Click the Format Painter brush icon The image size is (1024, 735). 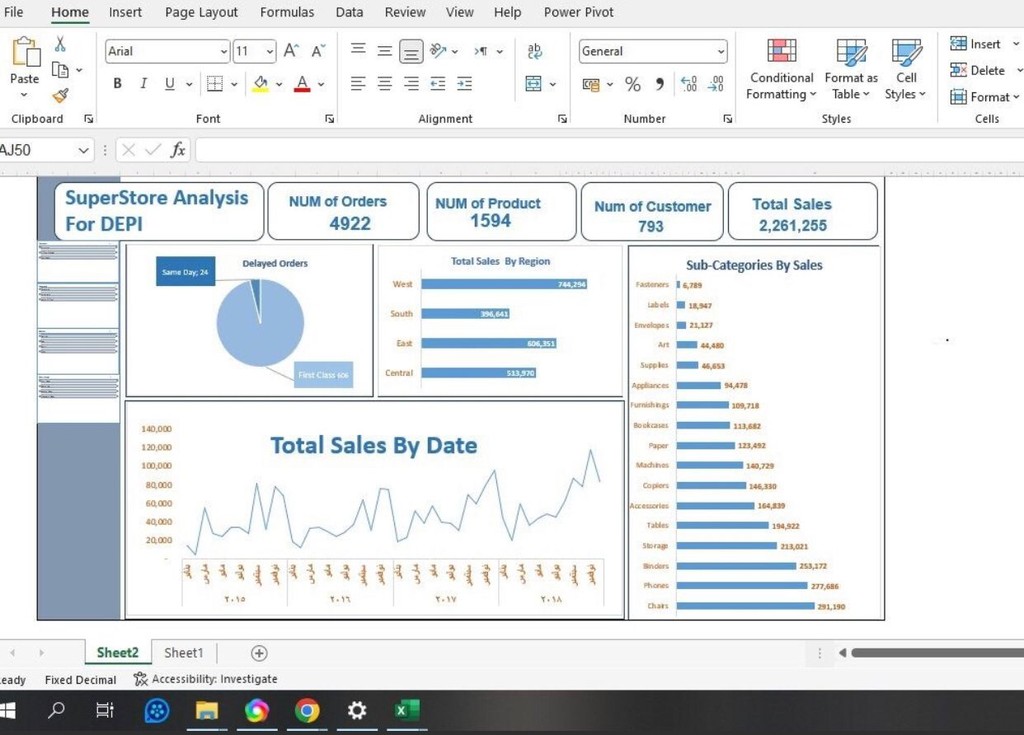click(60, 96)
